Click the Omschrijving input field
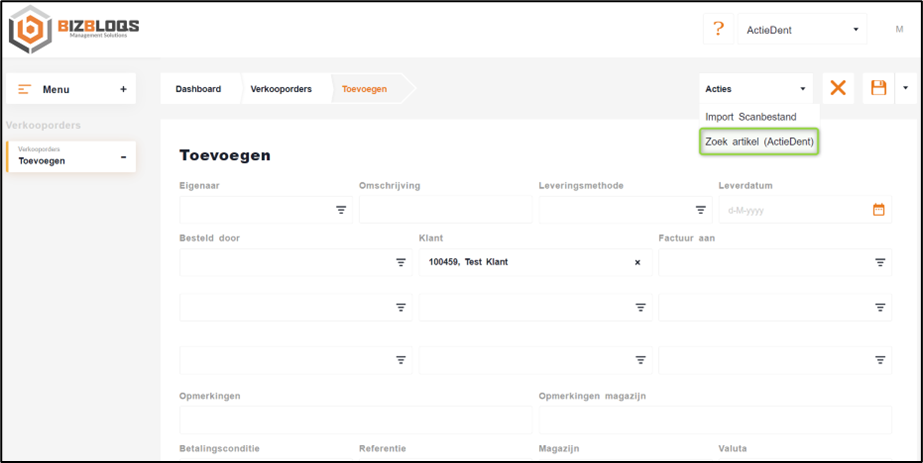 [x=445, y=210]
